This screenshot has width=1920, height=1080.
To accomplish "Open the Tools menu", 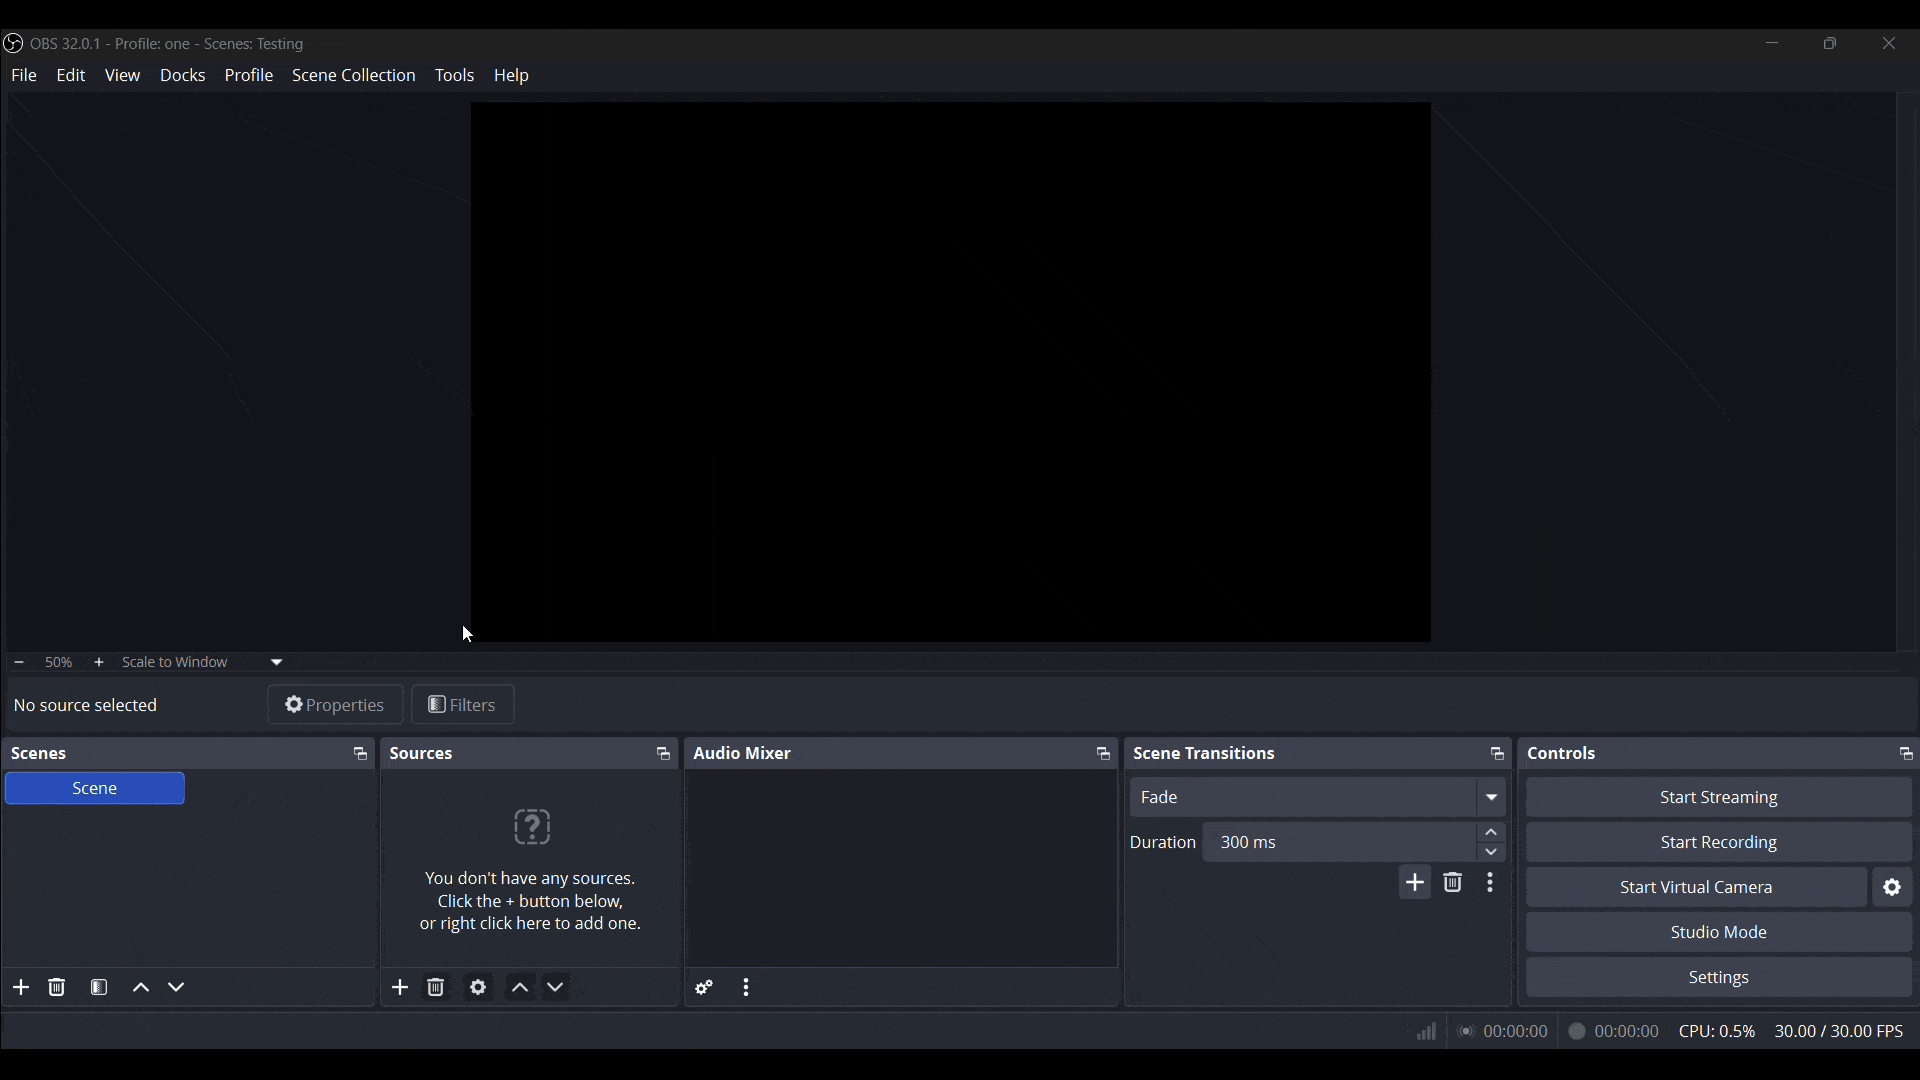I will 455,75.
